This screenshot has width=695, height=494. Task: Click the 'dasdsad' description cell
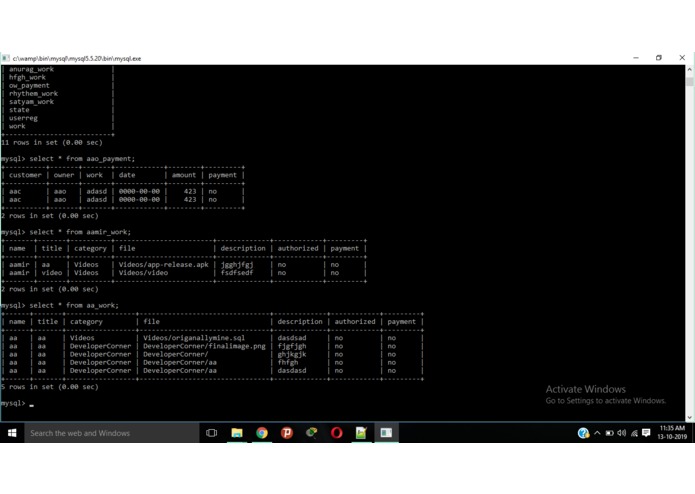click(292, 338)
